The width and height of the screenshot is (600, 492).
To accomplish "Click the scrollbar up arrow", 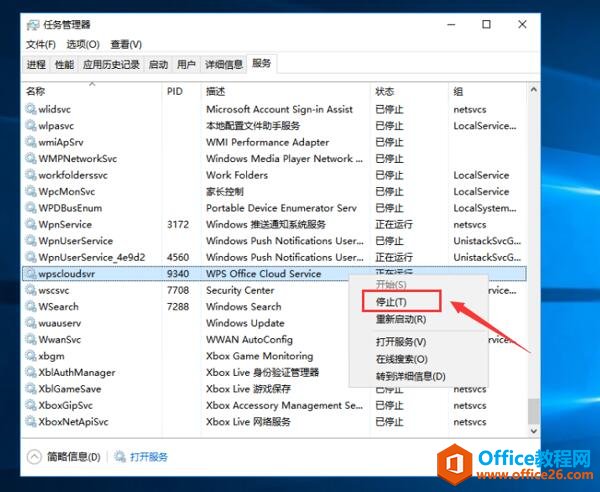I will pos(534,90).
